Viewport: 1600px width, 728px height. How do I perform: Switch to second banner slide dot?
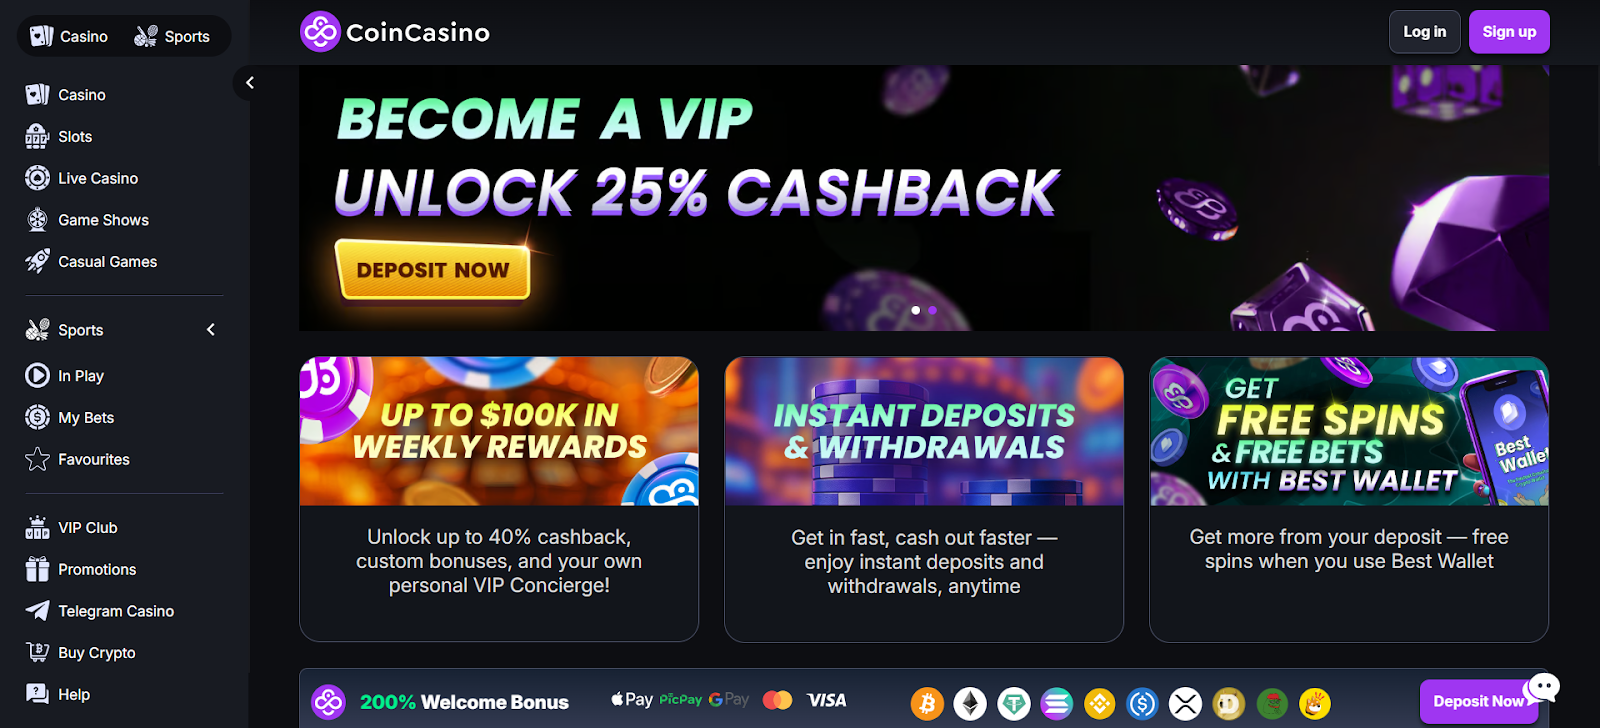point(933,310)
